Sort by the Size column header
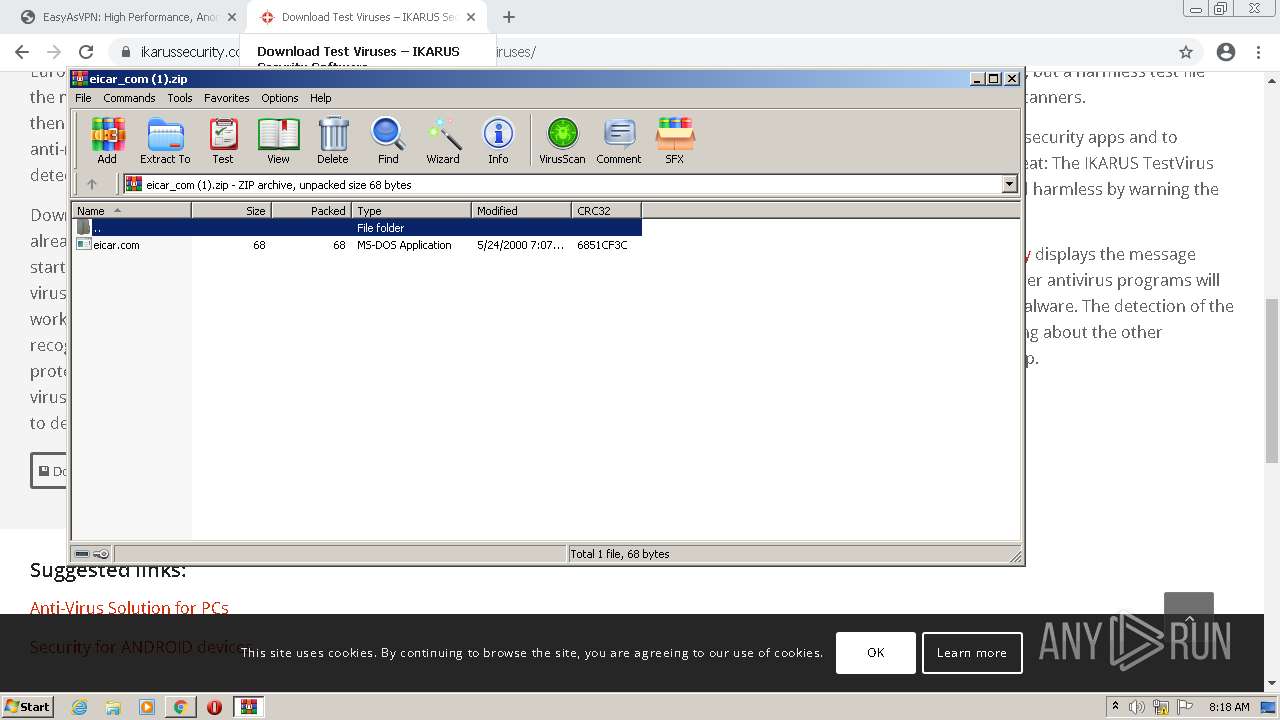 pos(231,210)
